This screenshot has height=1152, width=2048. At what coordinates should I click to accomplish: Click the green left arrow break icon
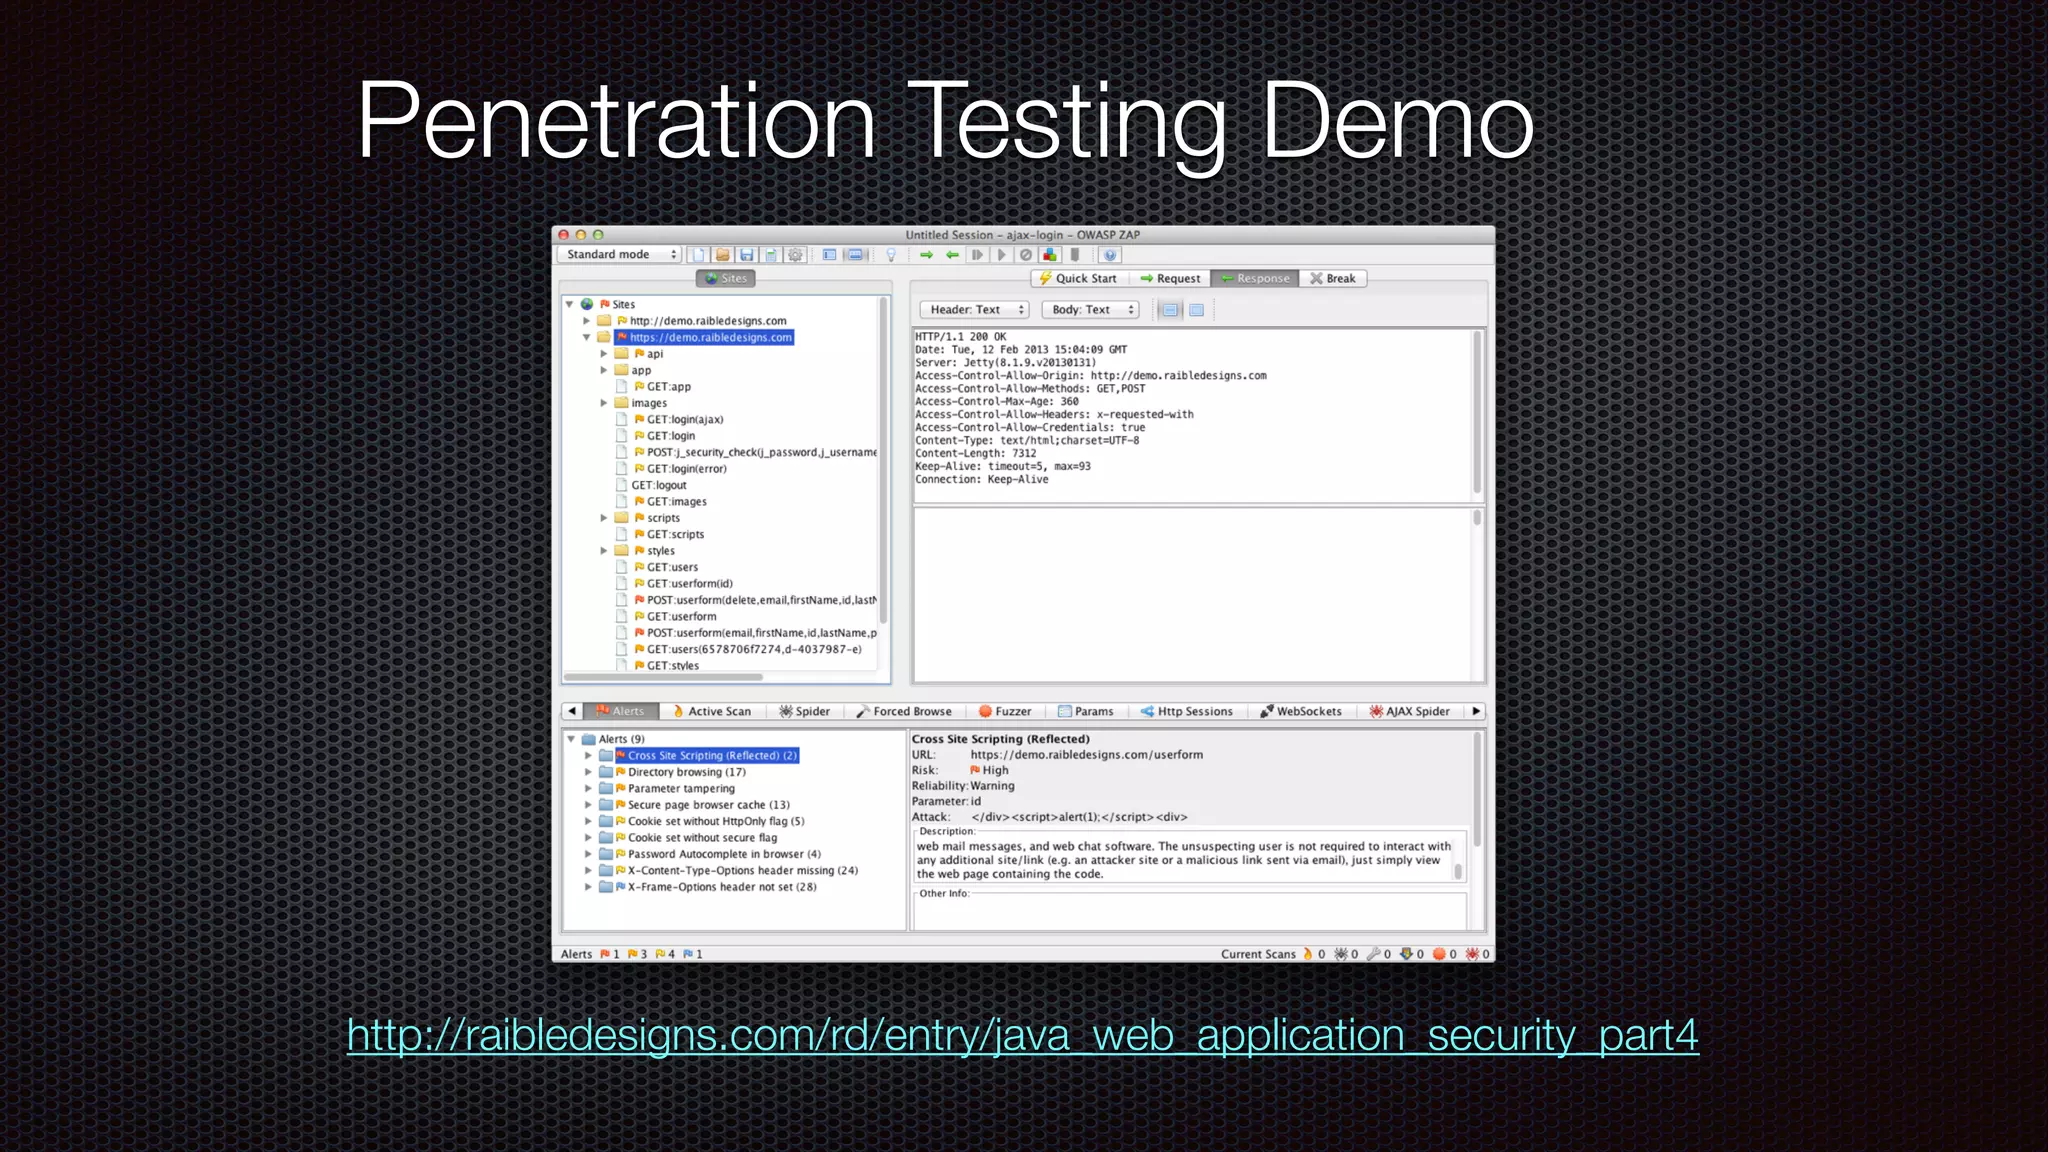952,254
